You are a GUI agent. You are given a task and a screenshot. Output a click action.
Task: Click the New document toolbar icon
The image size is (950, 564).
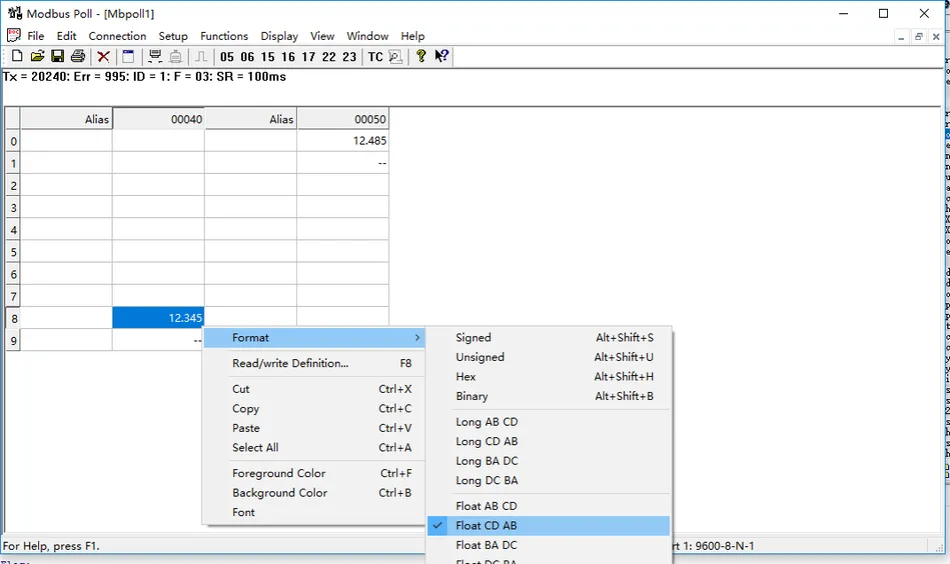pyautogui.click(x=17, y=57)
